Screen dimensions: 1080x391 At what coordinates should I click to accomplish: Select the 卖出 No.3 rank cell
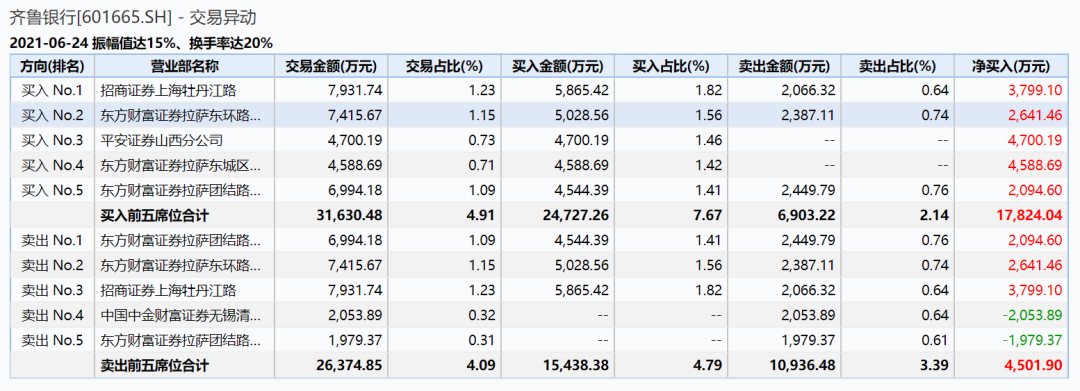tap(52, 290)
